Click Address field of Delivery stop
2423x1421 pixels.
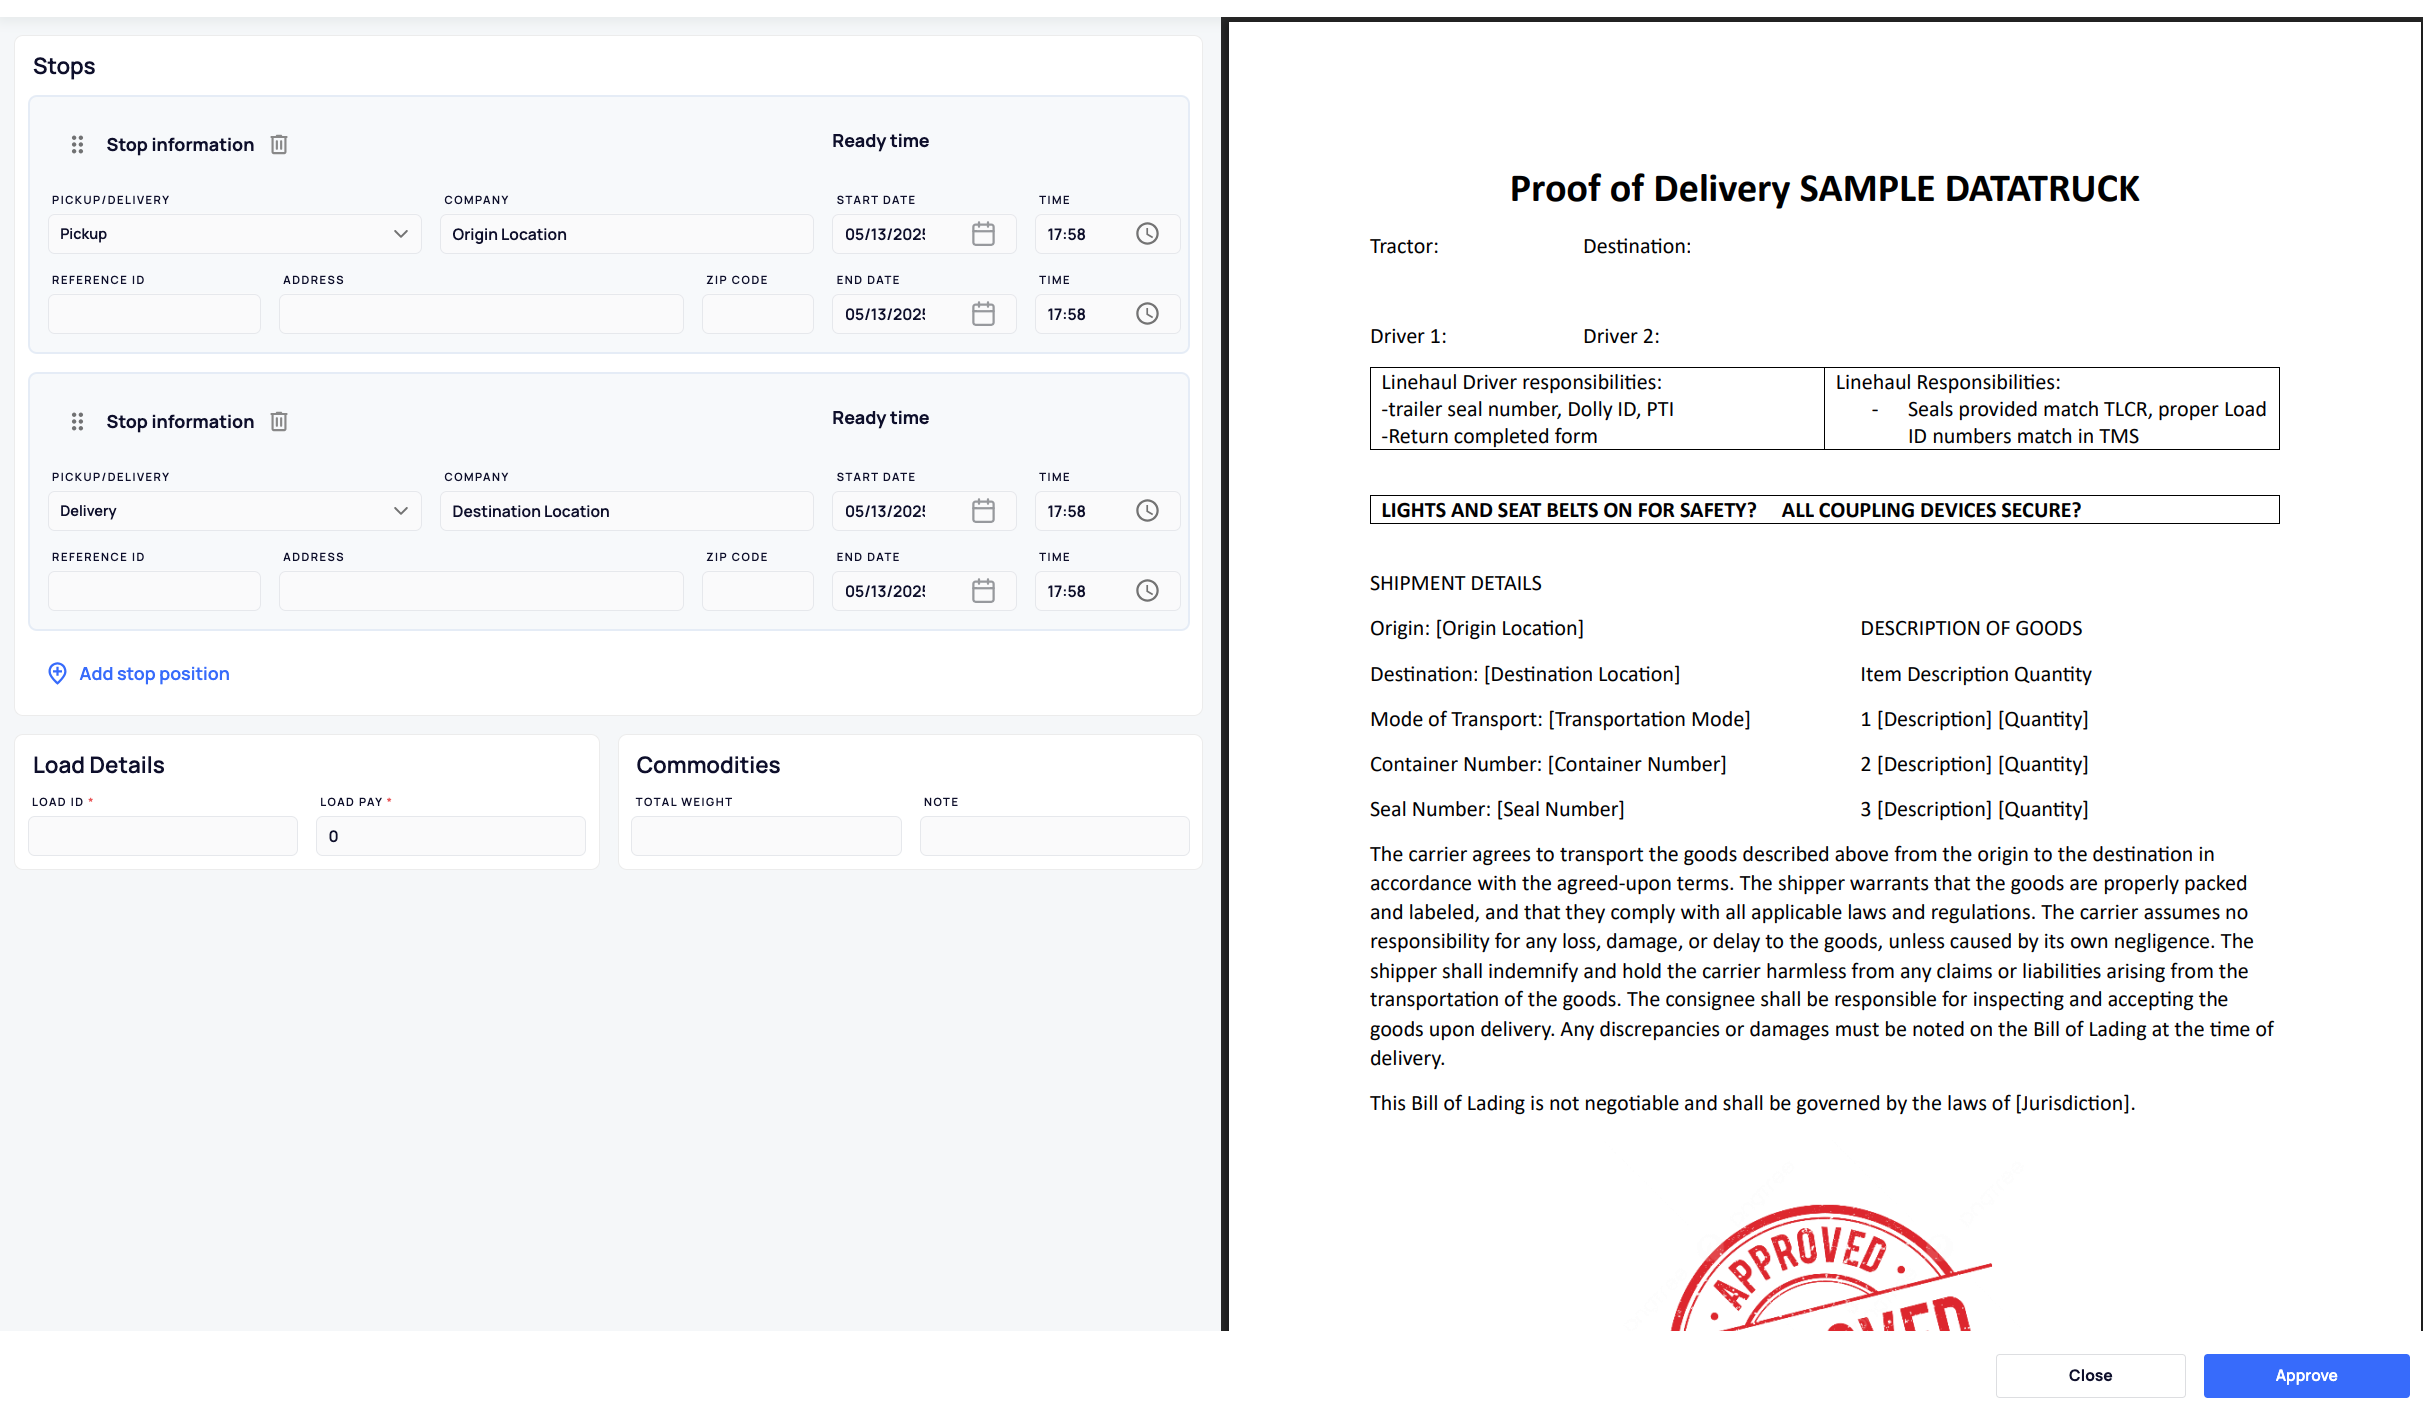tap(481, 591)
